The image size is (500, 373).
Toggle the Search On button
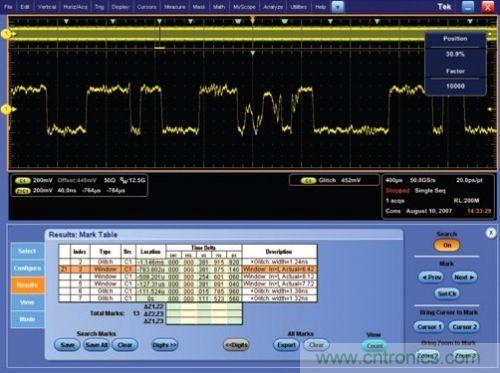tap(447, 245)
